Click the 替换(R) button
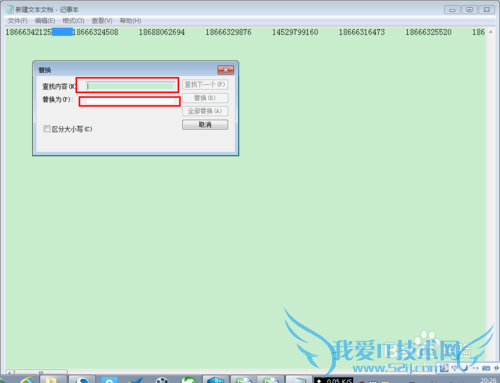 click(x=205, y=98)
